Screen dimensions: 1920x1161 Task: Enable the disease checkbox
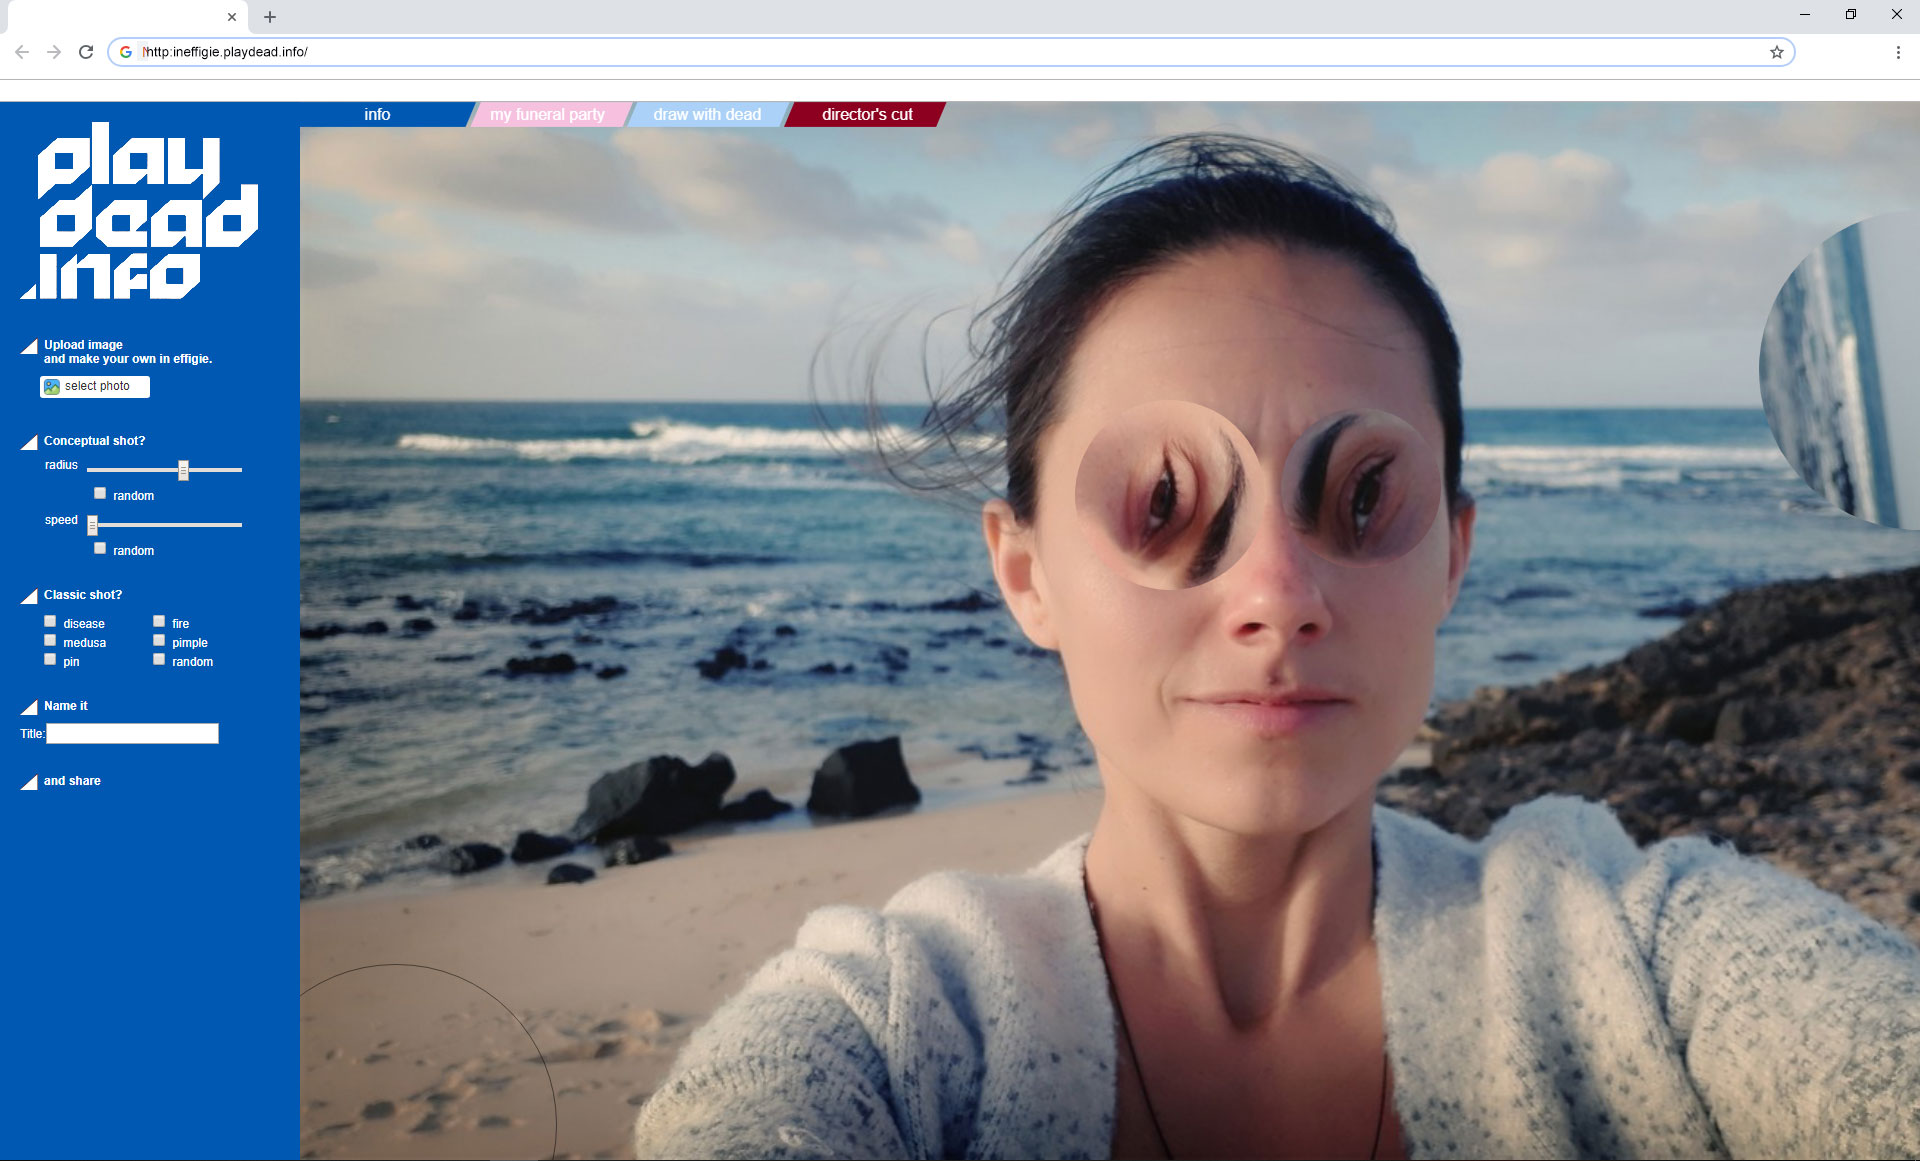click(x=50, y=621)
